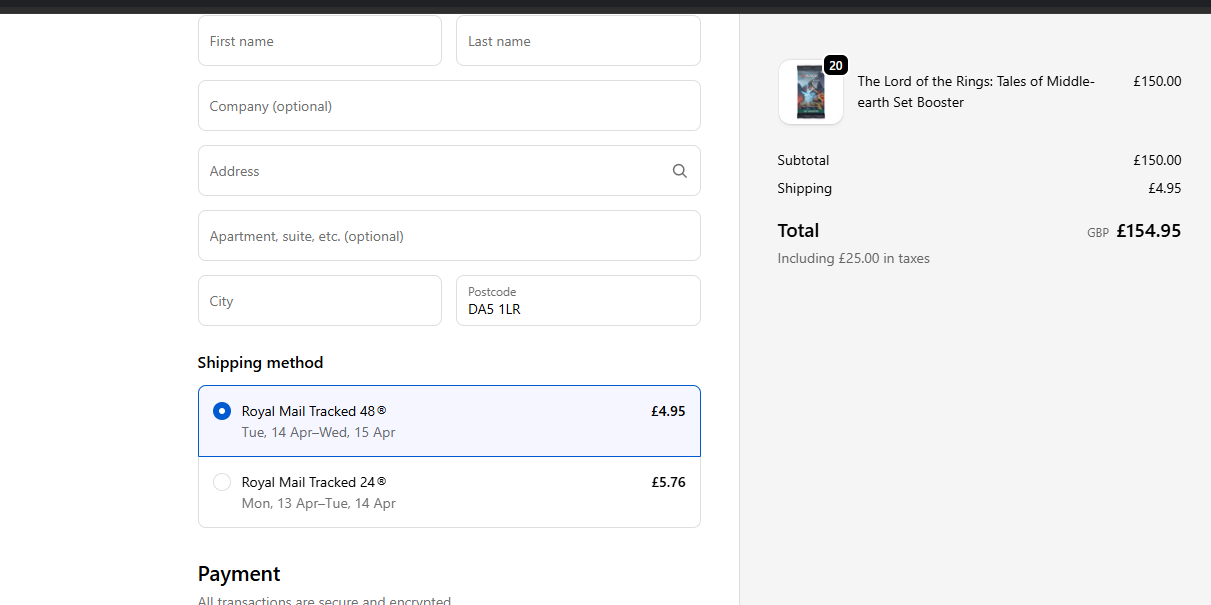Click the 'Including £25.00 in taxes' text
1211x605 pixels.
(x=853, y=258)
